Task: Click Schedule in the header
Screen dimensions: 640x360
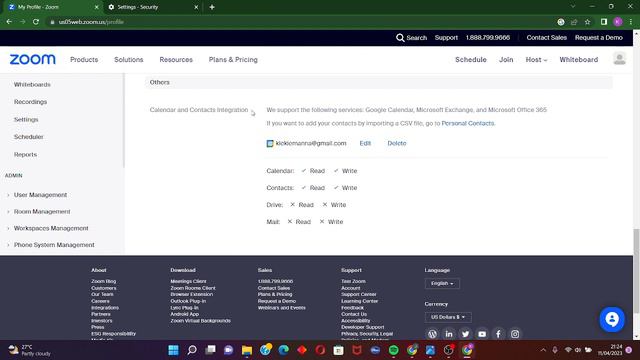Action: 471,60
